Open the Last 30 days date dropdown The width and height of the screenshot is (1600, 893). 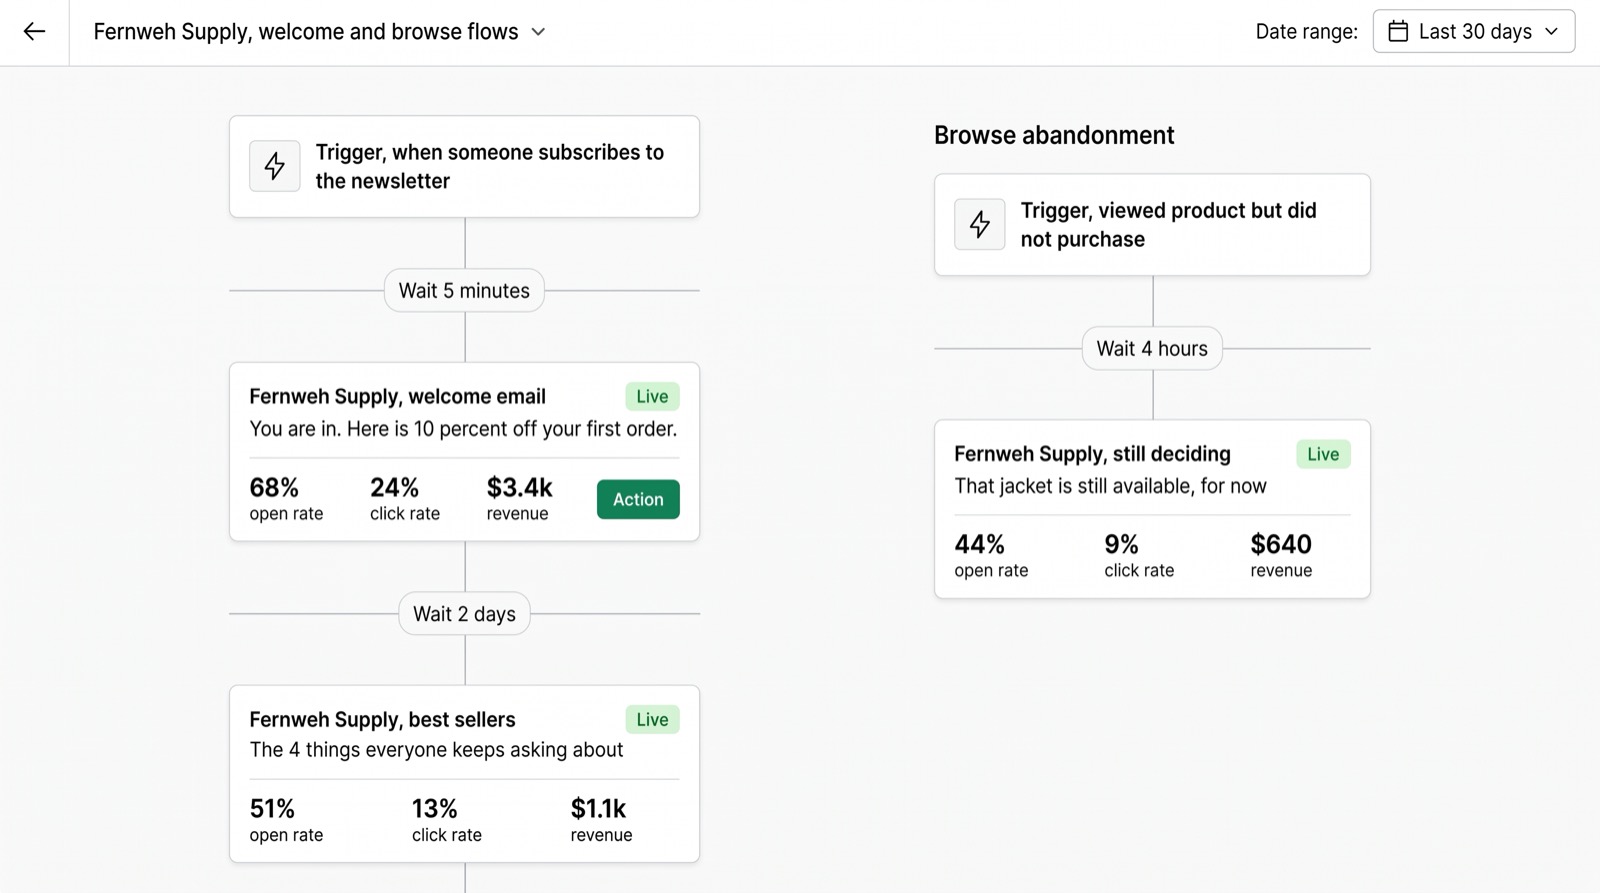coord(1474,32)
